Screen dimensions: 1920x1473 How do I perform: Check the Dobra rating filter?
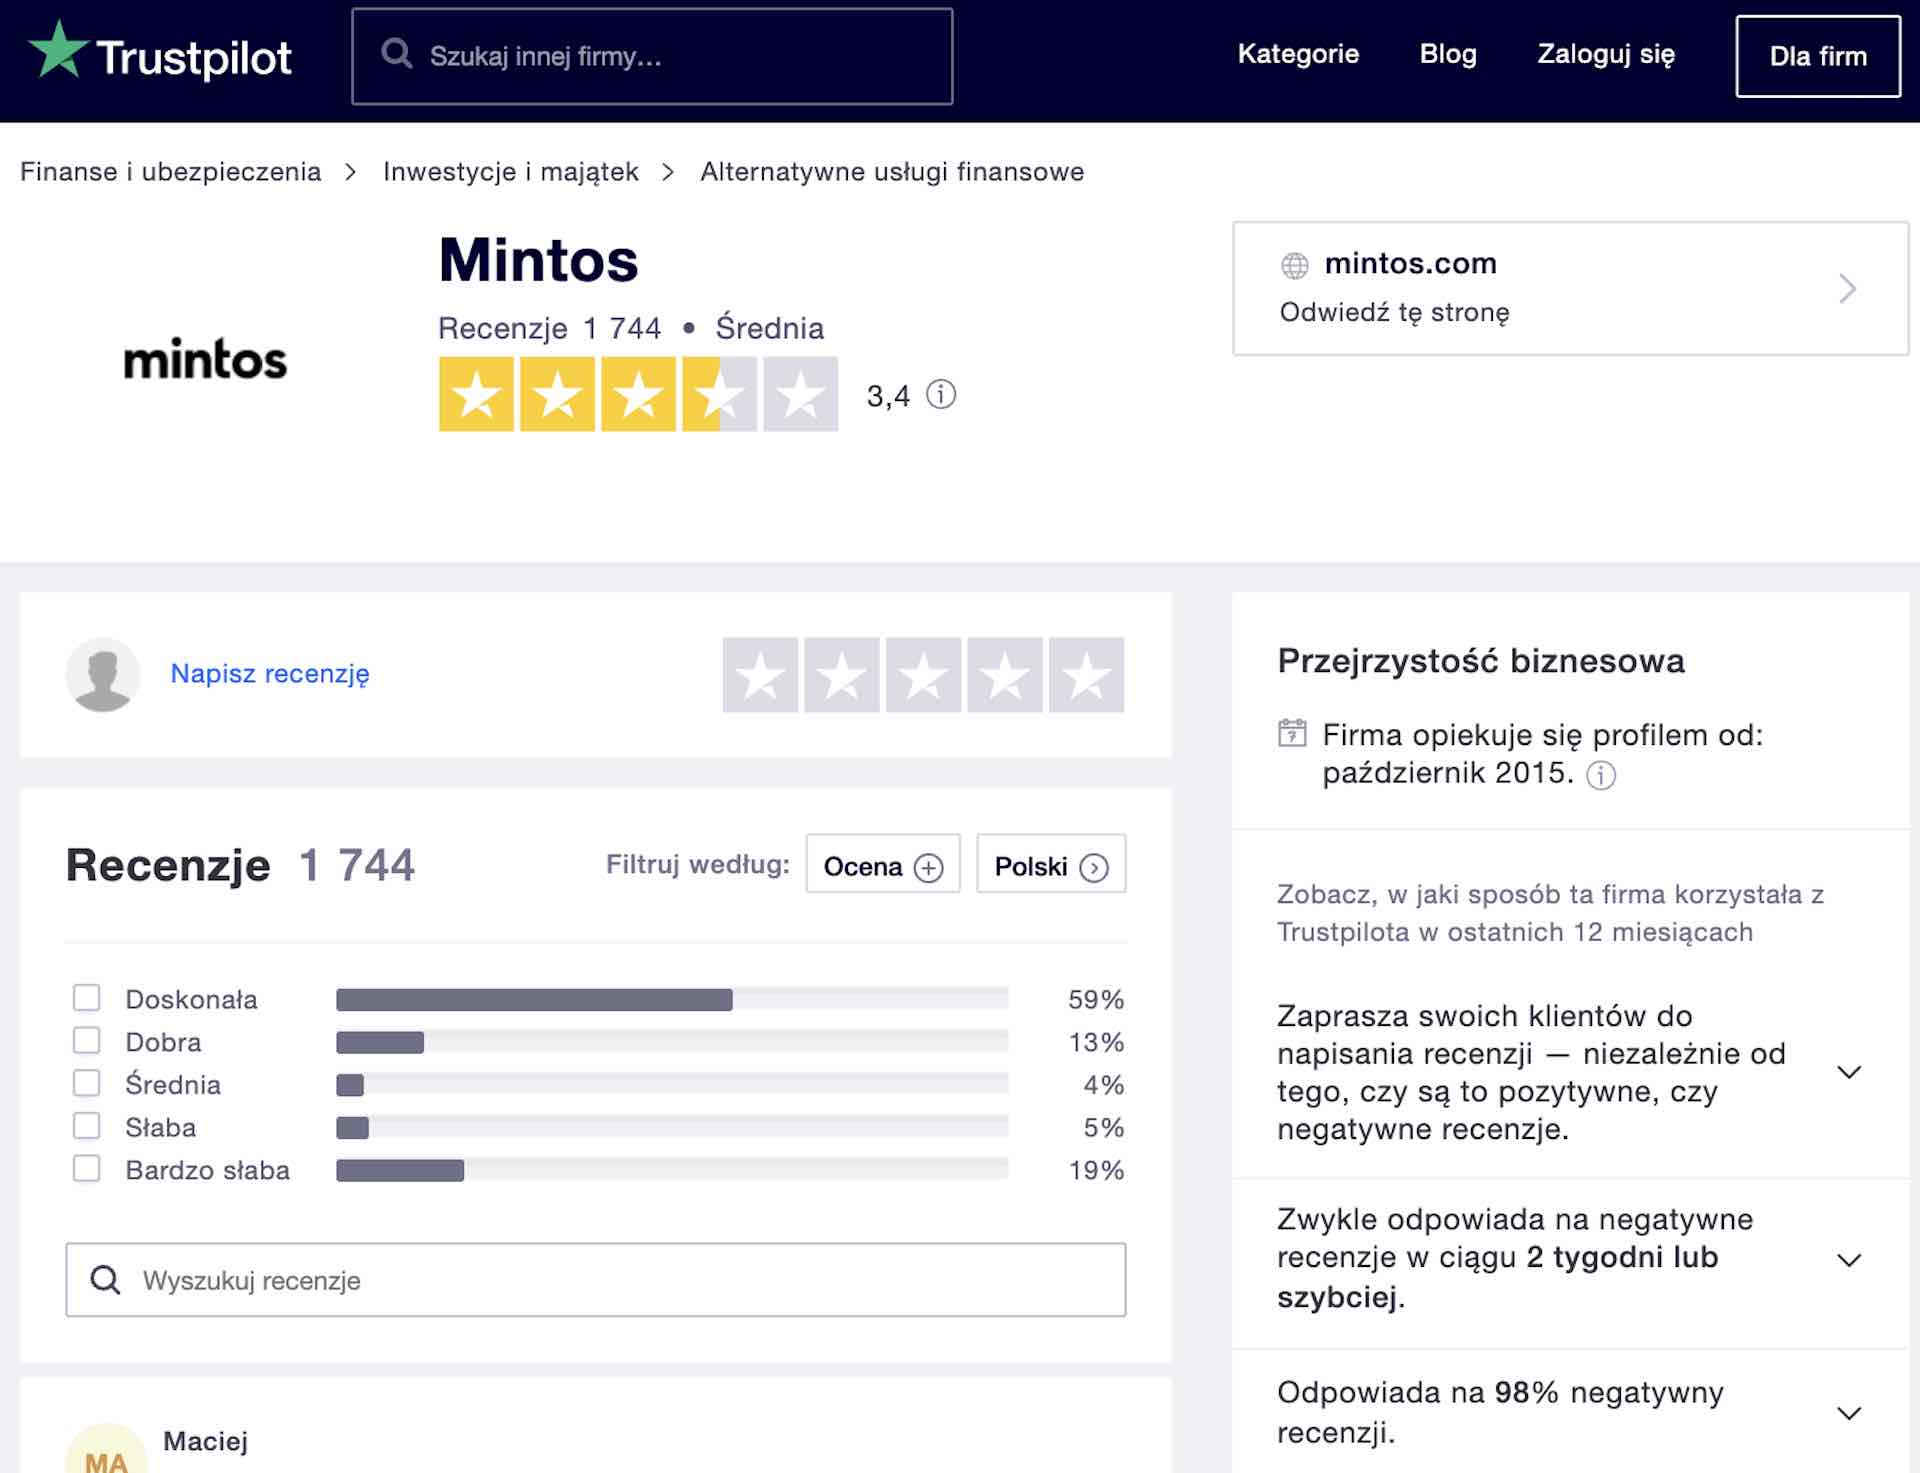87,1041
